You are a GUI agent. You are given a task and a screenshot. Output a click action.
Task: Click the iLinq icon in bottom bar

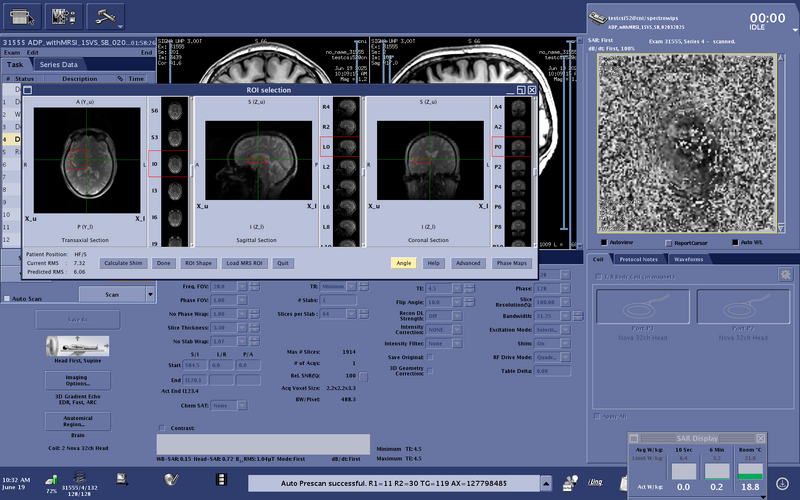coord(595,482)
